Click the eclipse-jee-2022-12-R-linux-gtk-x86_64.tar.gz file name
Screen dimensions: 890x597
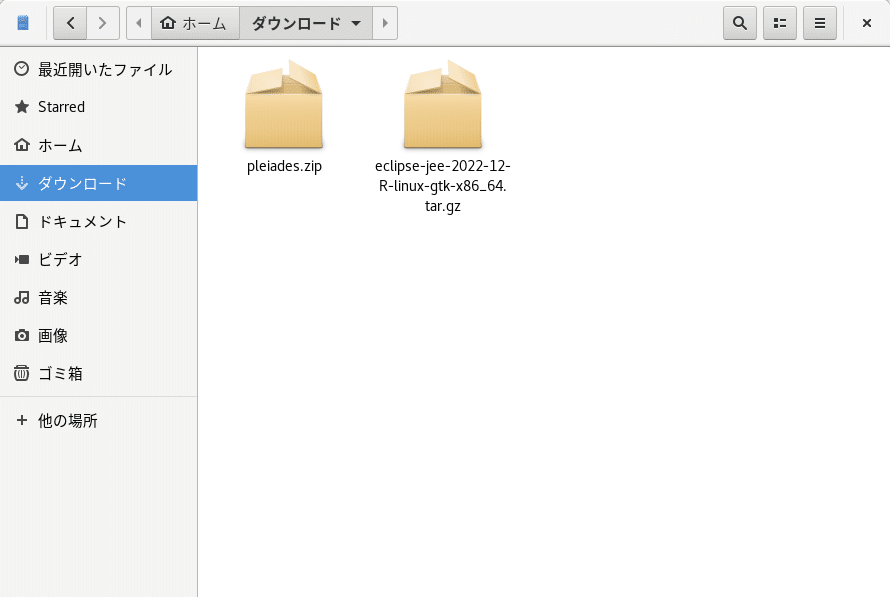pyautogui.click(x=443, y=186)
